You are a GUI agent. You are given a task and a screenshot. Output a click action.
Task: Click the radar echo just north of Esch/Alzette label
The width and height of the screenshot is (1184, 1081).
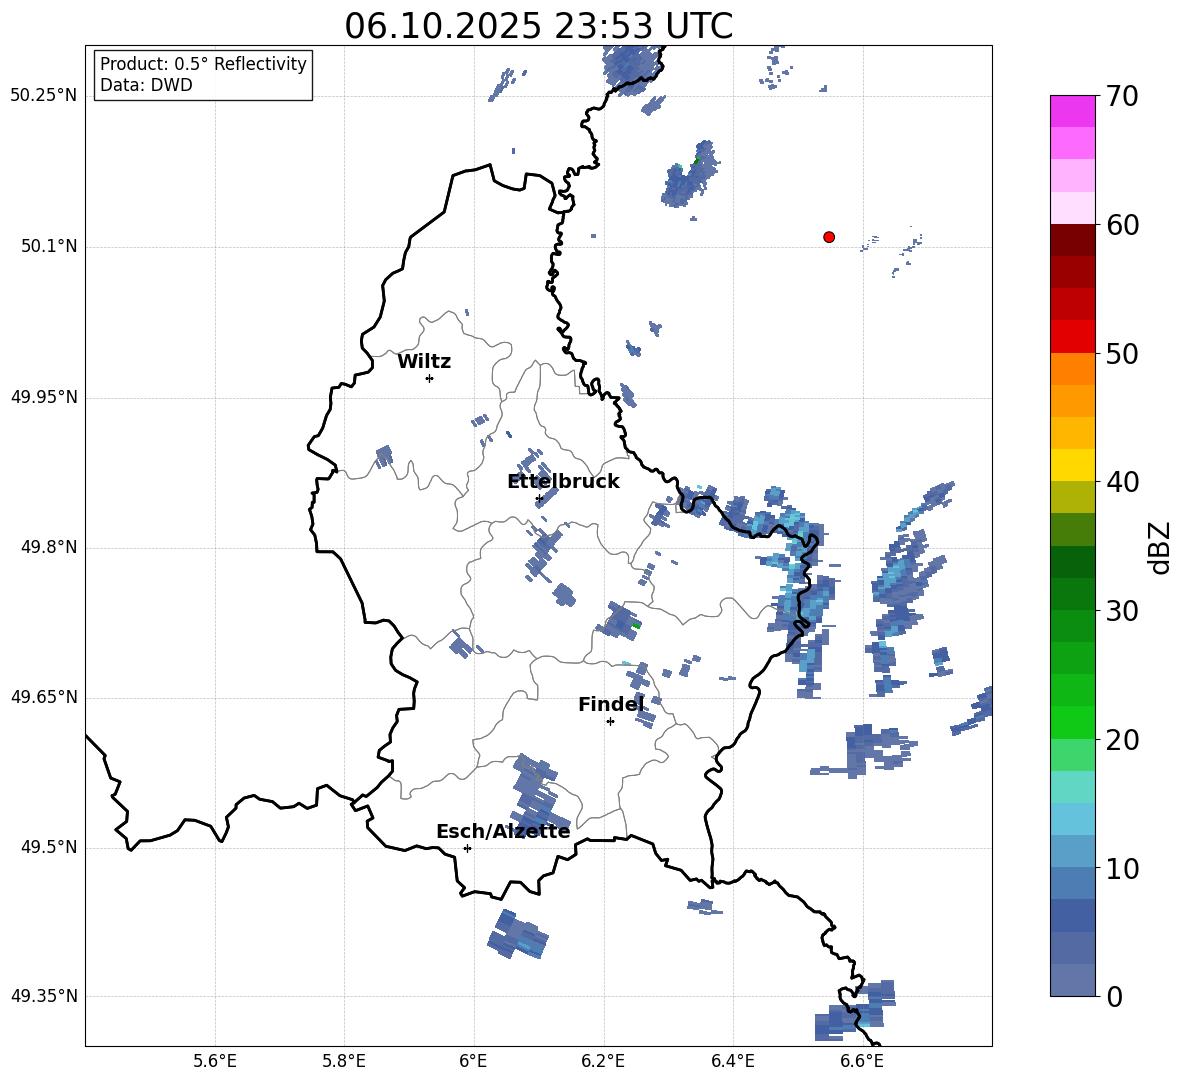point(538,794)
